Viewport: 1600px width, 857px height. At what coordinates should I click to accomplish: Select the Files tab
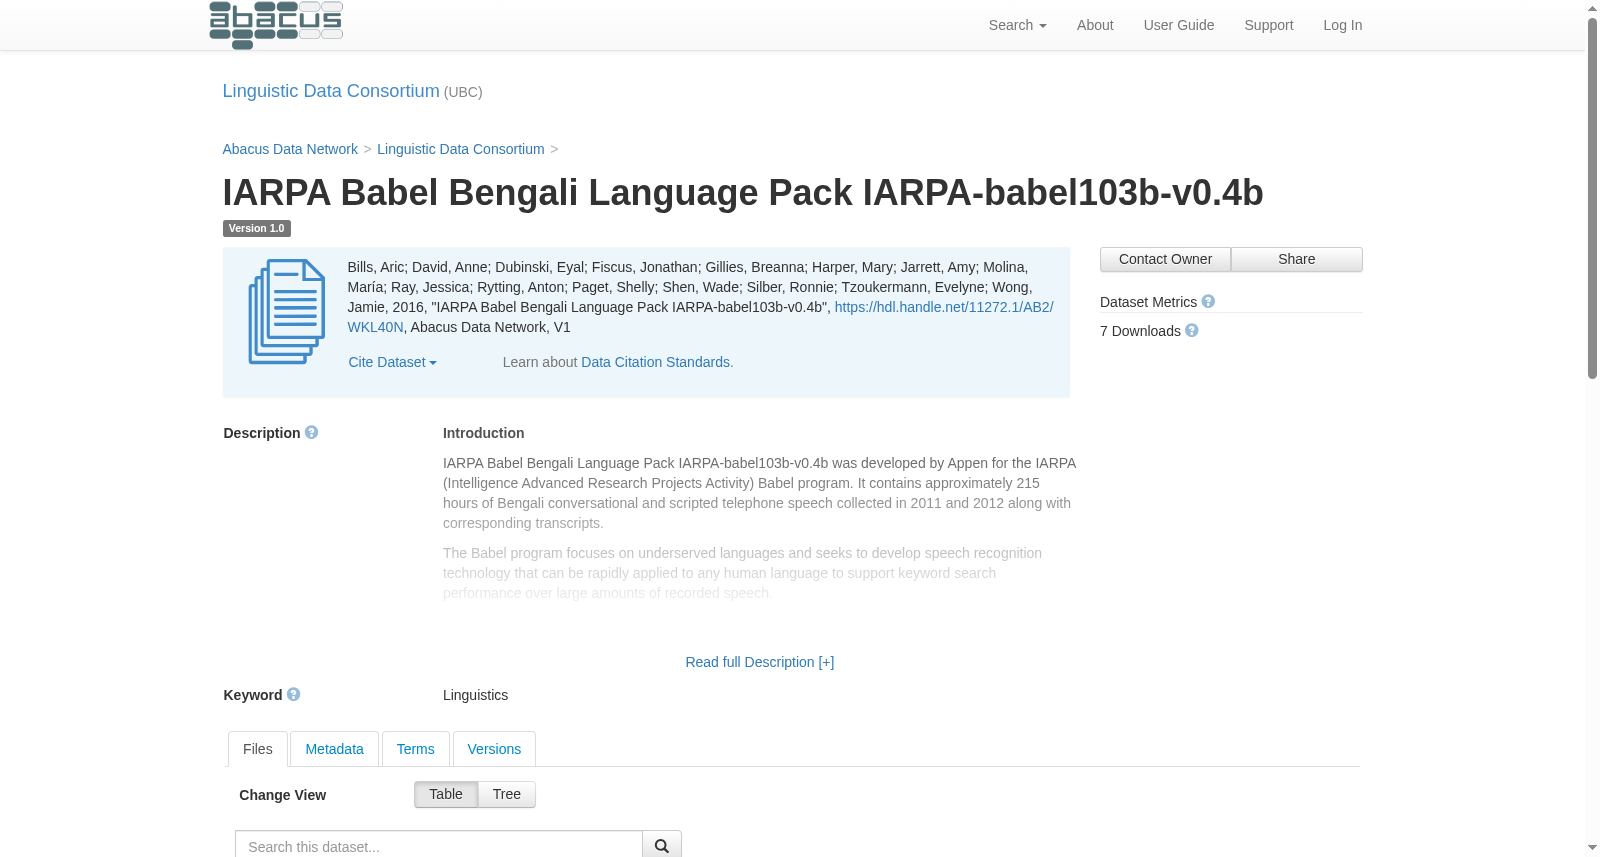tap(258, 749)
